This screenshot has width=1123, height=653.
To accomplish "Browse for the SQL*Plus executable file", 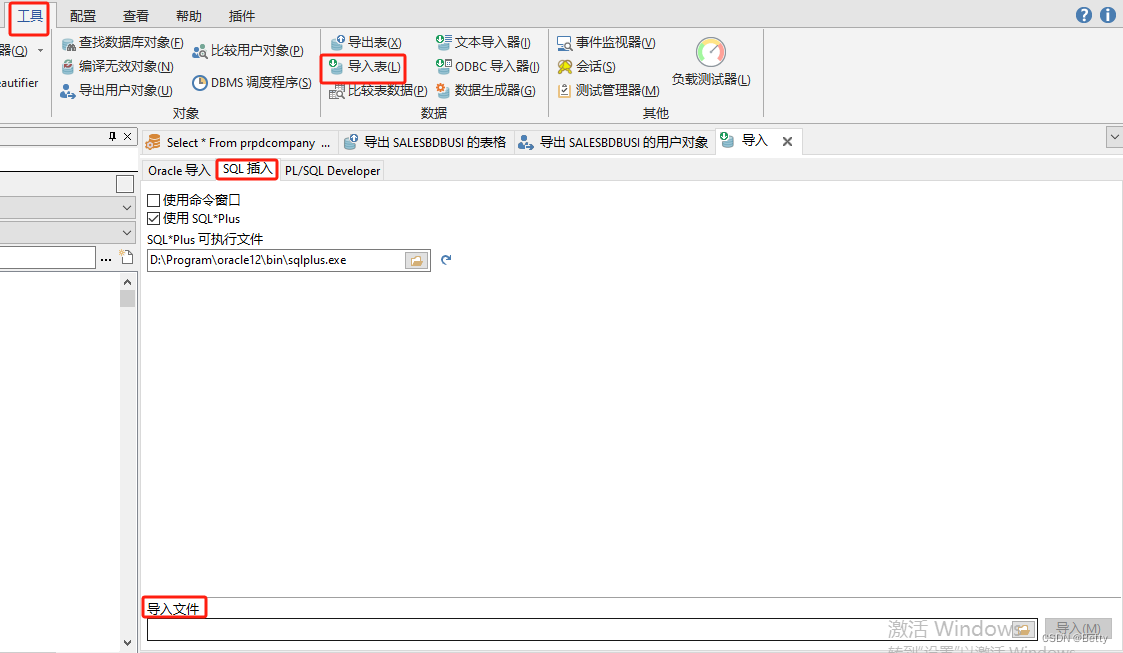I will tap(416, 258).
